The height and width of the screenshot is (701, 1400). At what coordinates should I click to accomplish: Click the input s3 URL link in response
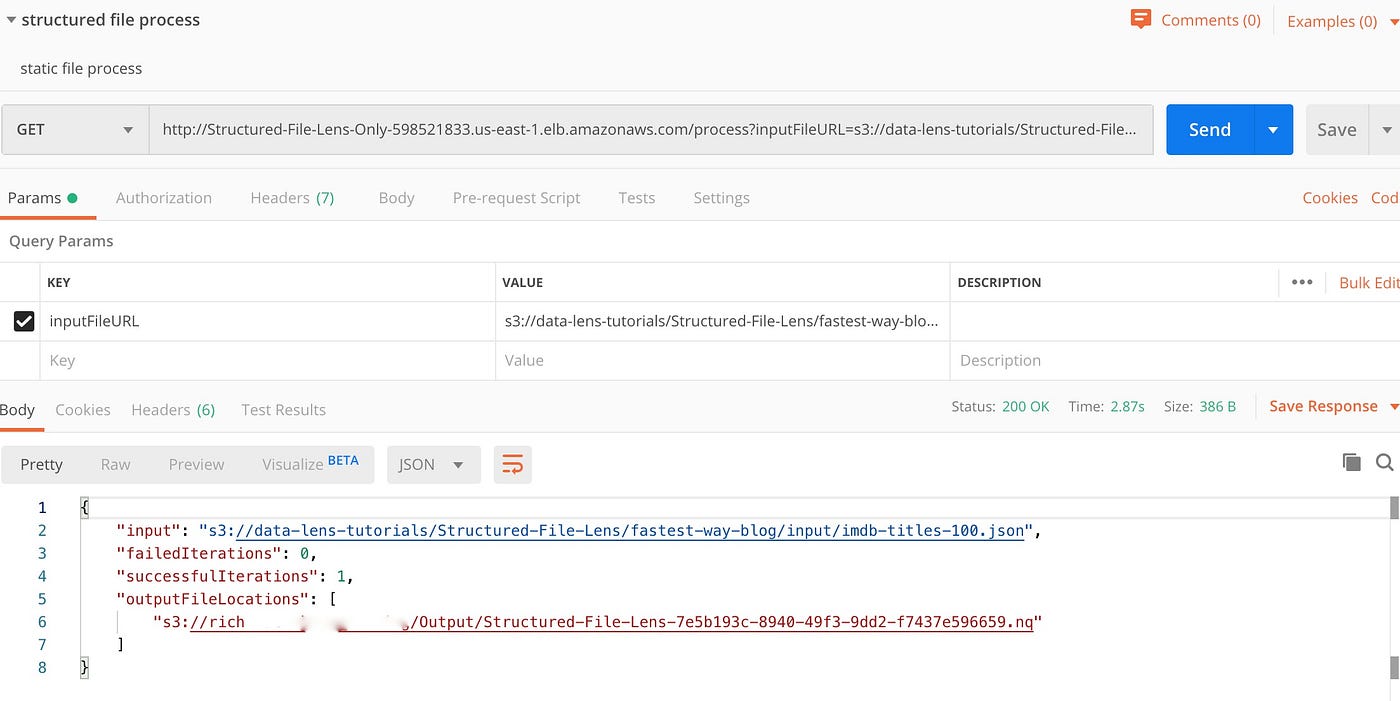click(631, 530)
